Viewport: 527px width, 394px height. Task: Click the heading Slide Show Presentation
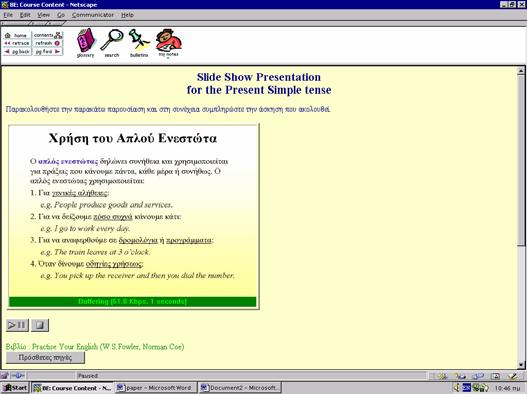258,77
